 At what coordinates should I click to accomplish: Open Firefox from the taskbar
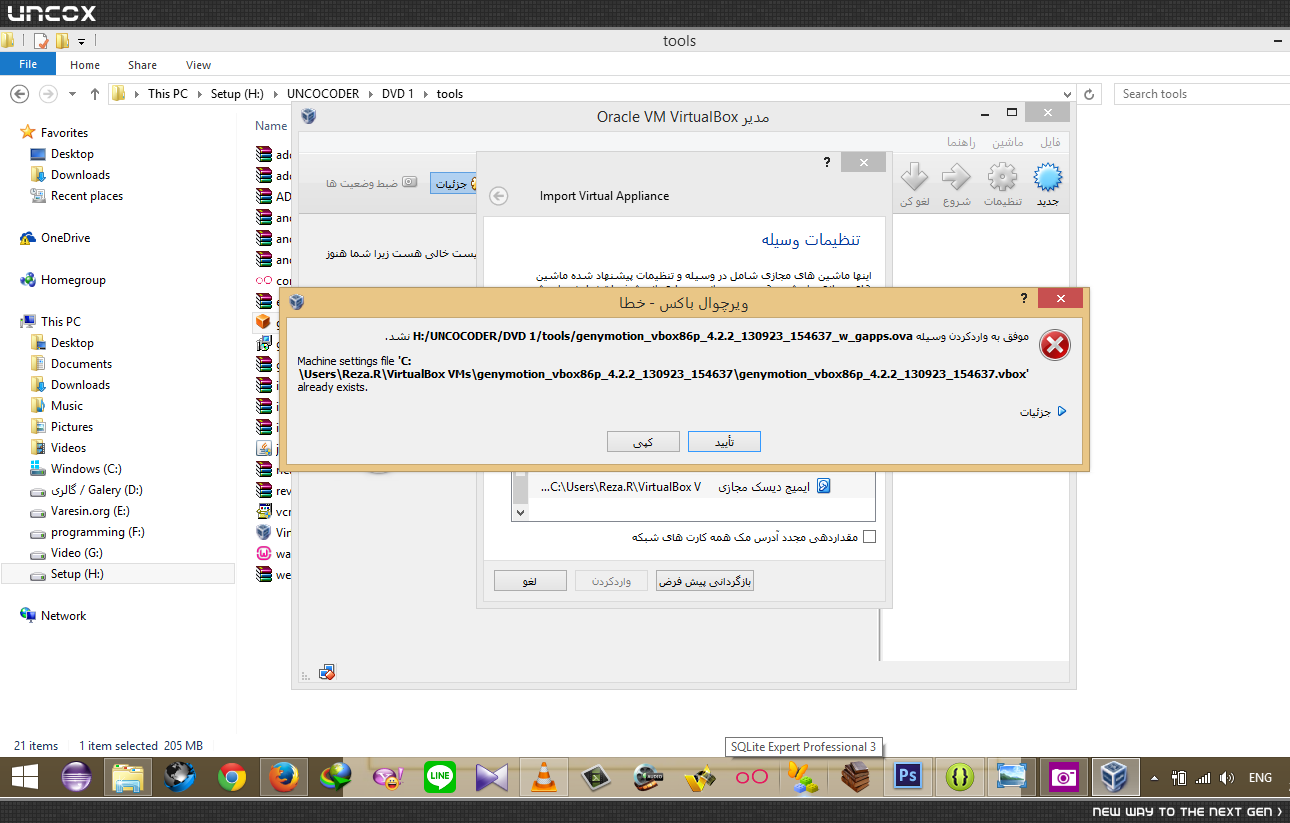click(284, 776)
